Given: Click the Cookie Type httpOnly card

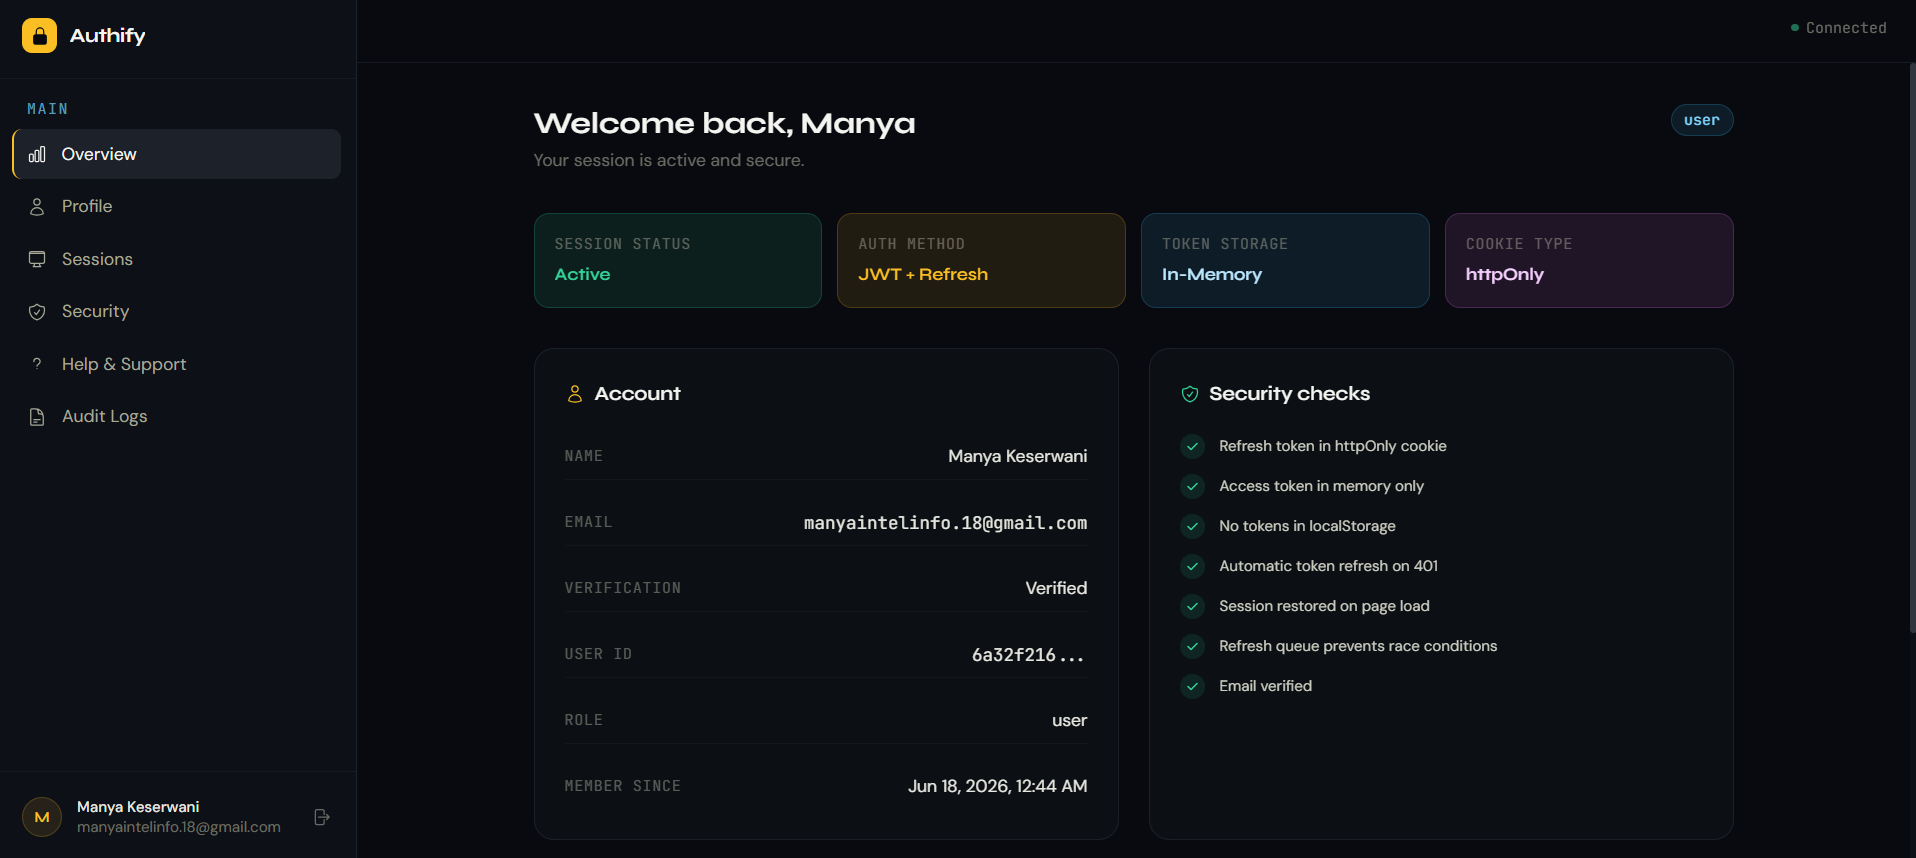Looking at the screenshot, I should (1589, 260).
